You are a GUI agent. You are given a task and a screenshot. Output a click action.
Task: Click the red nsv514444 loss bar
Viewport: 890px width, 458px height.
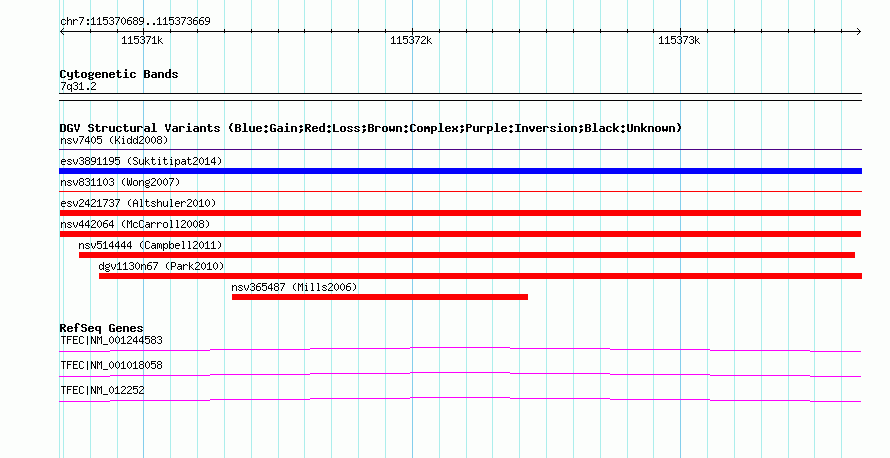[x=467, y=255]
